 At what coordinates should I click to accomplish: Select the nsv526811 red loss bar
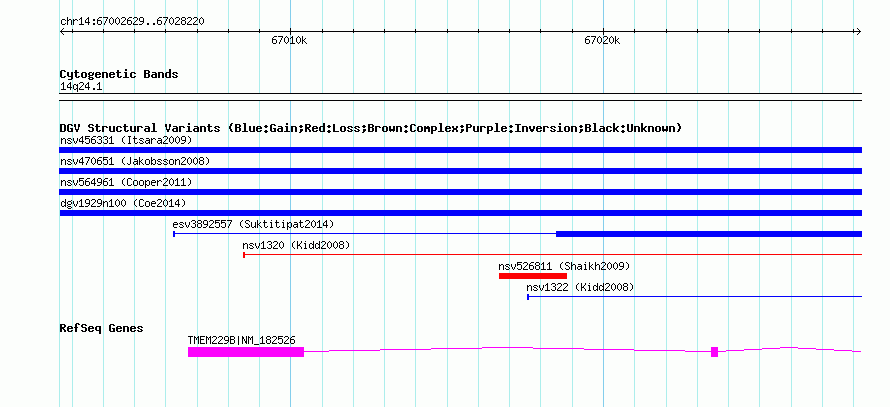pos(533,276)
